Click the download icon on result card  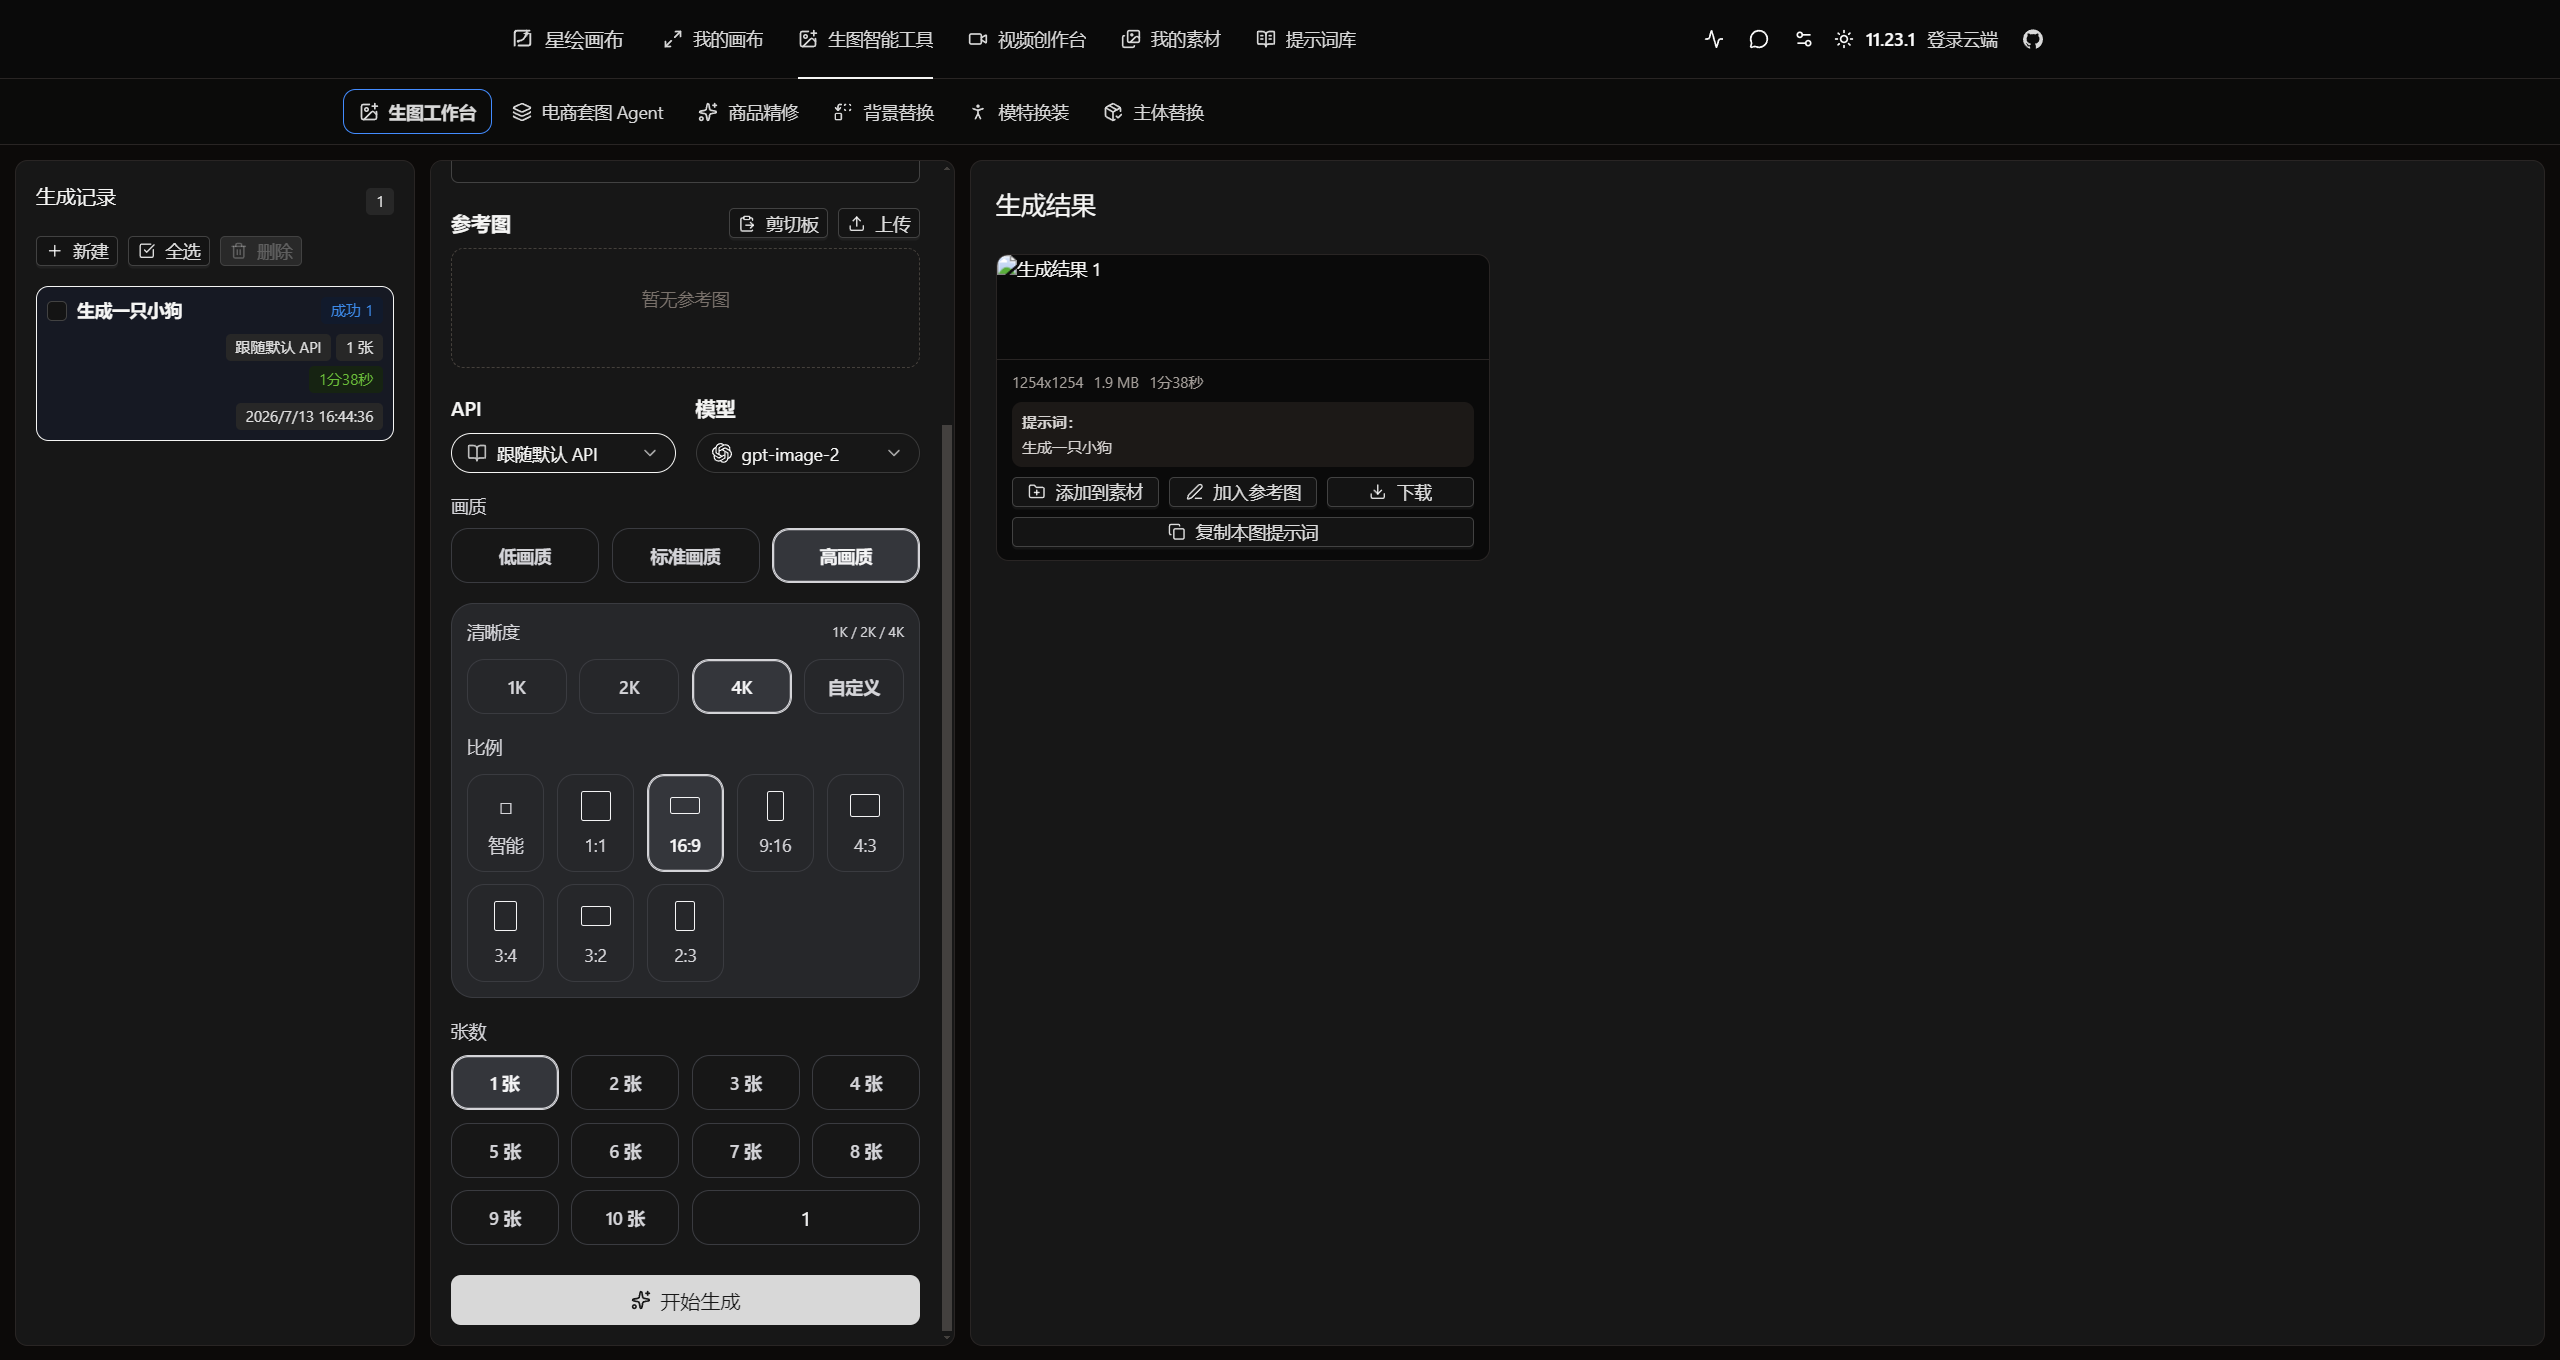click(x=1377, y=492)
